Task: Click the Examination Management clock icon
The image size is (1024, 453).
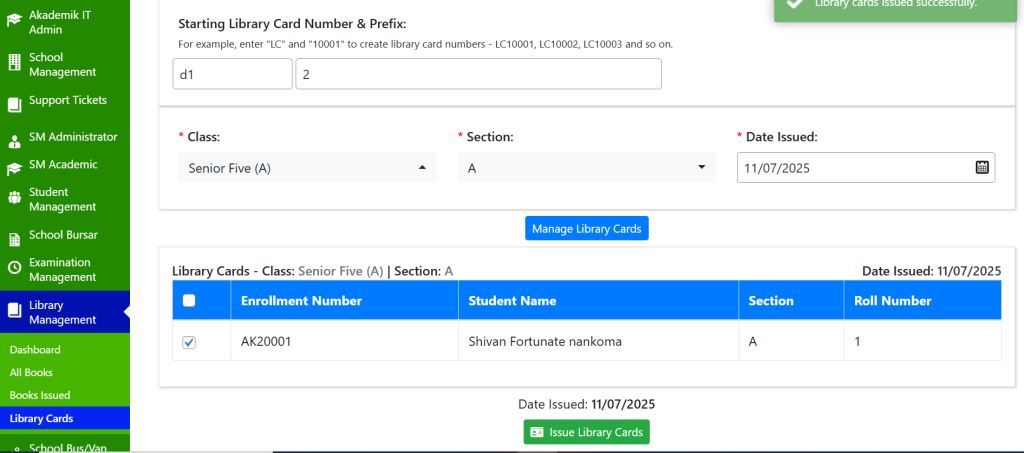Action: click(x=14, y=268)
